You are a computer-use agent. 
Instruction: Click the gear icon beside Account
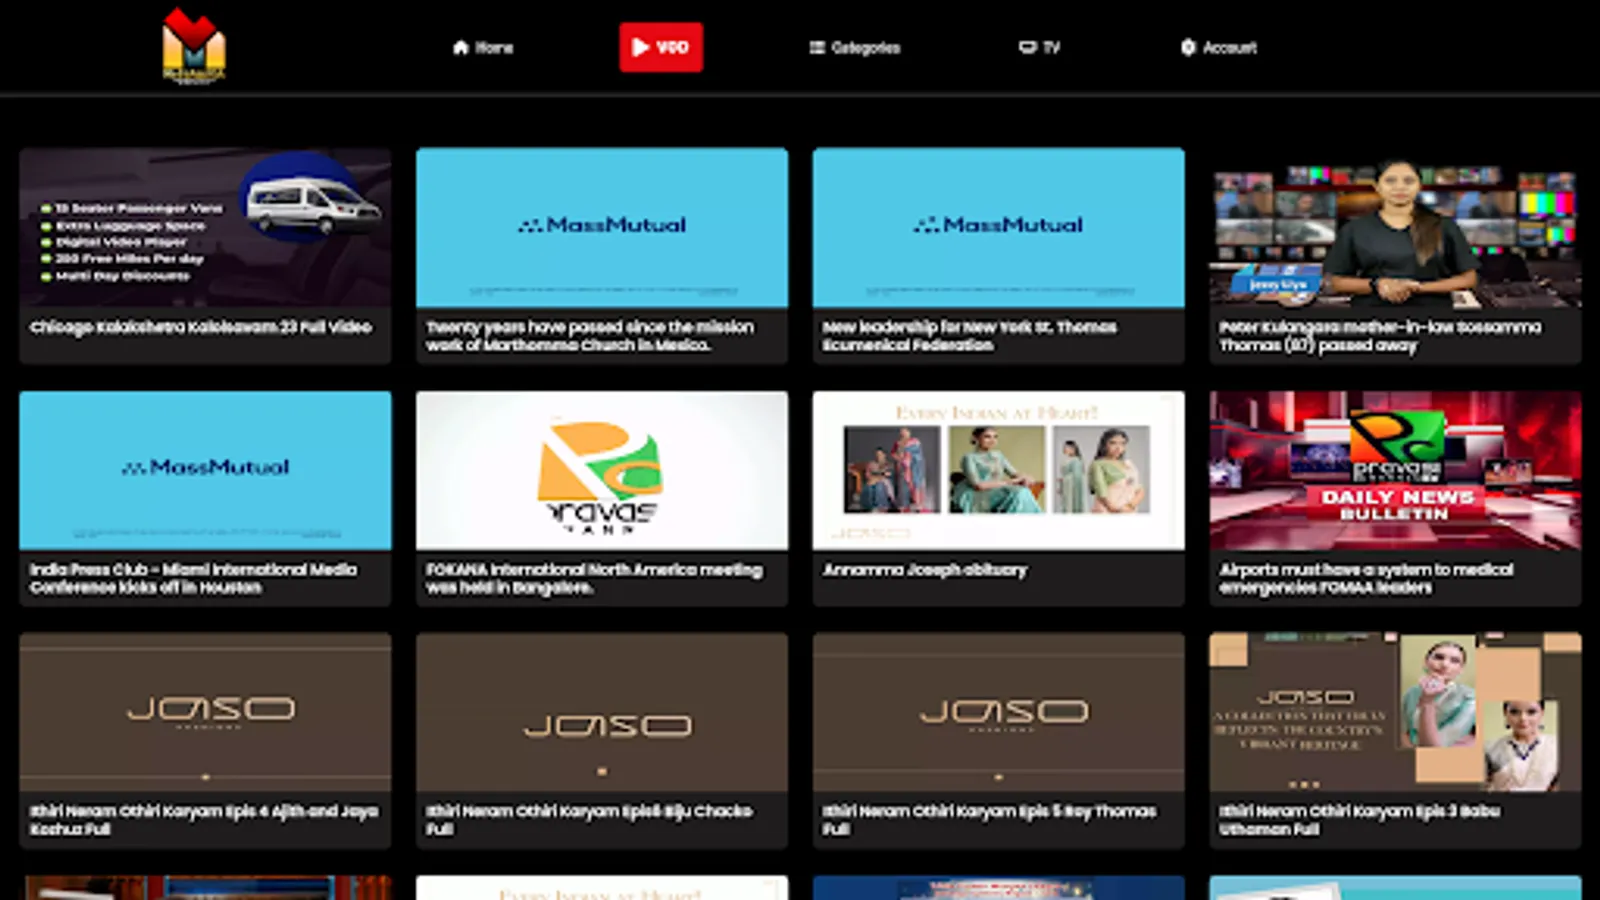point(1188,47)
